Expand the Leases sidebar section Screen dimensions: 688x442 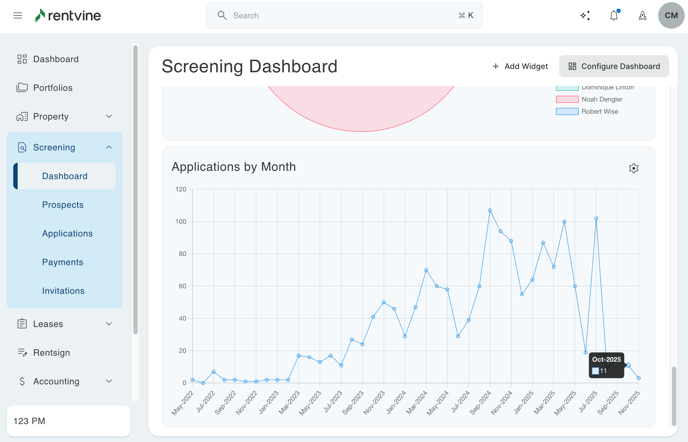109,324
